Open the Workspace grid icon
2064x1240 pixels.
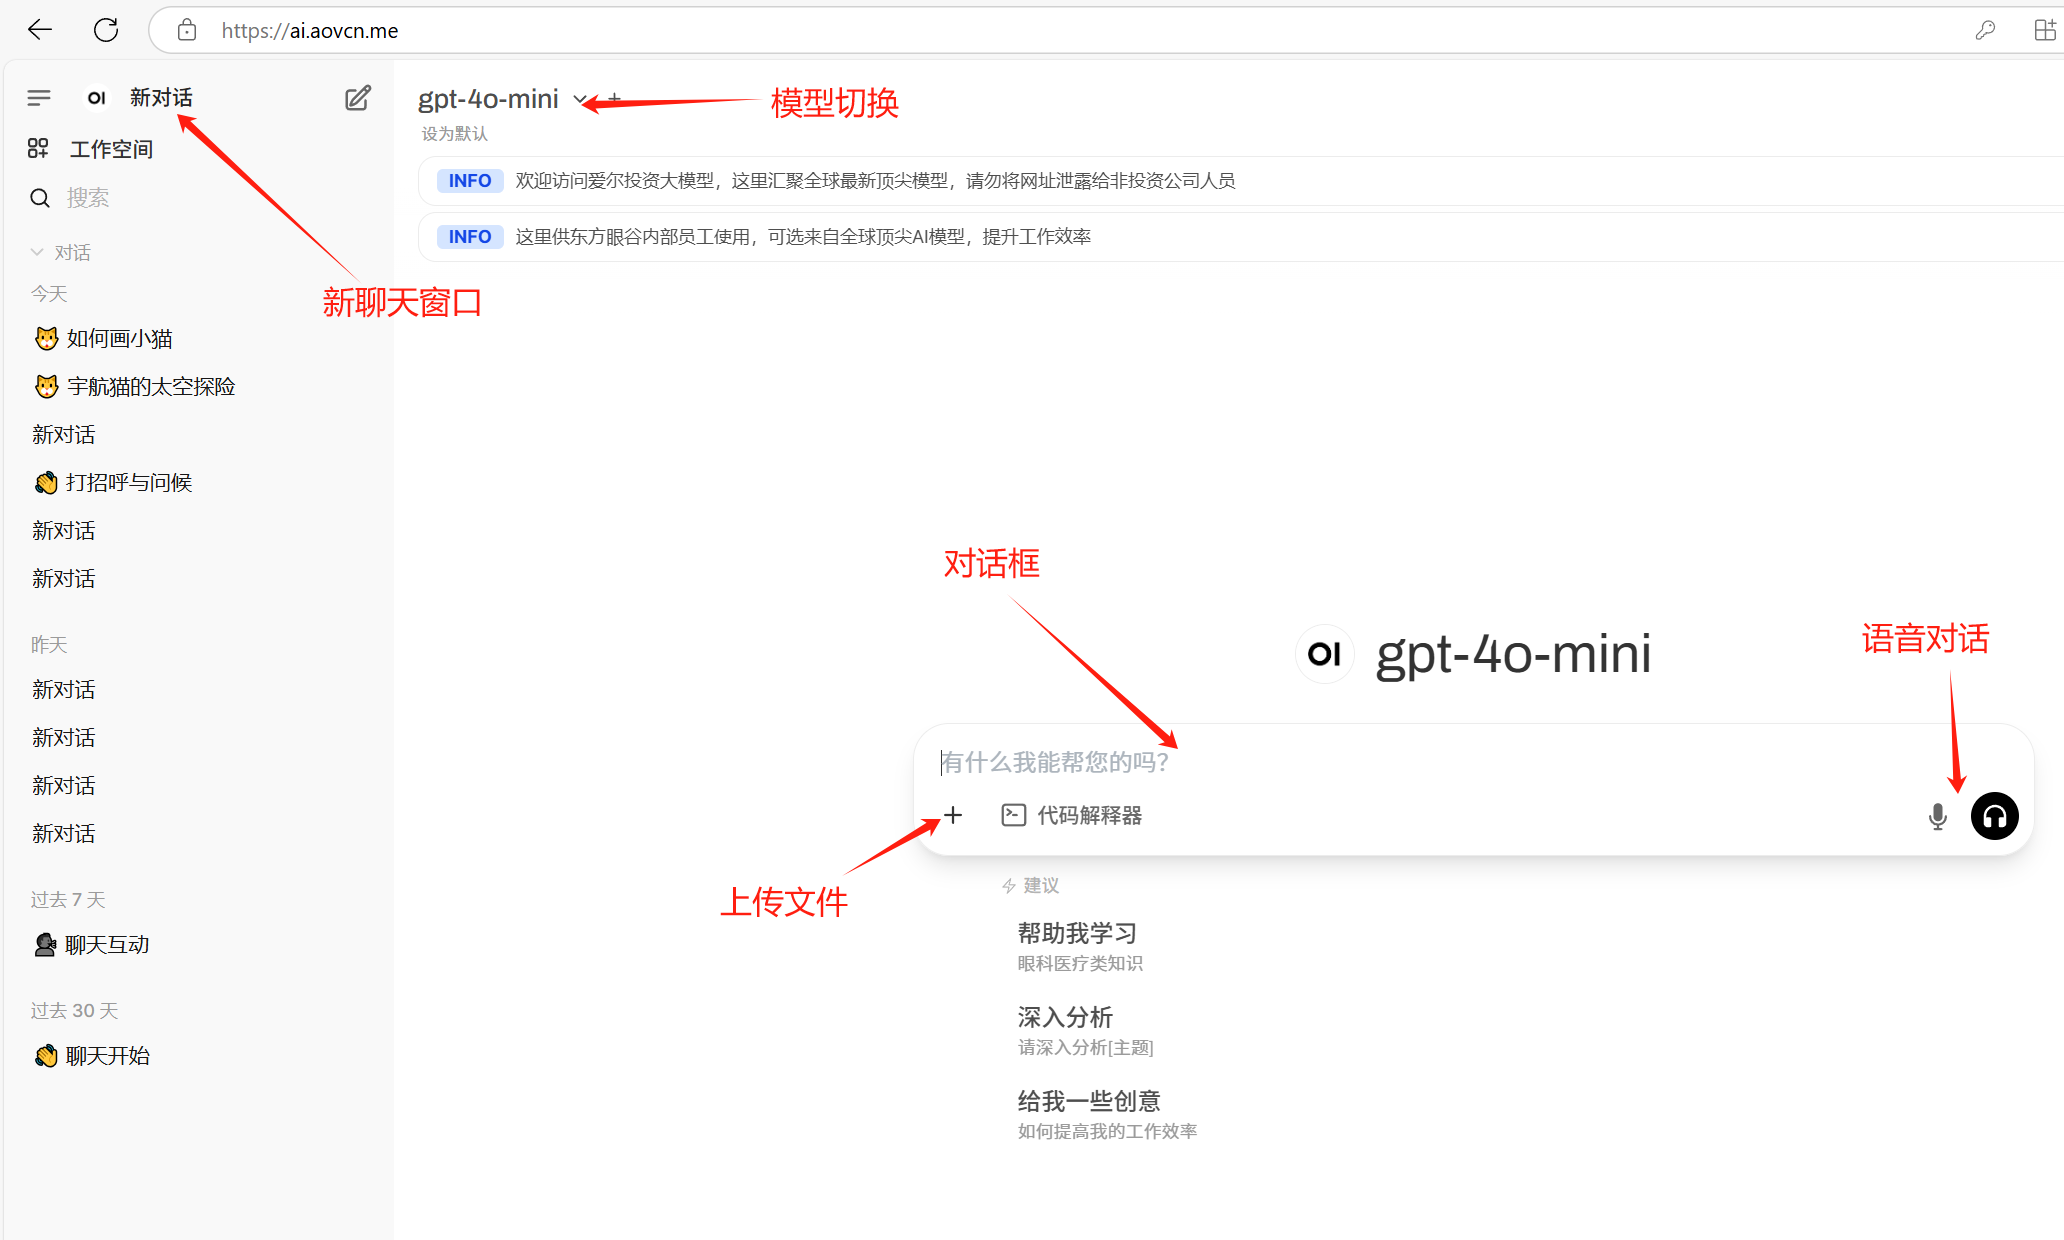[x=38, y=149]
